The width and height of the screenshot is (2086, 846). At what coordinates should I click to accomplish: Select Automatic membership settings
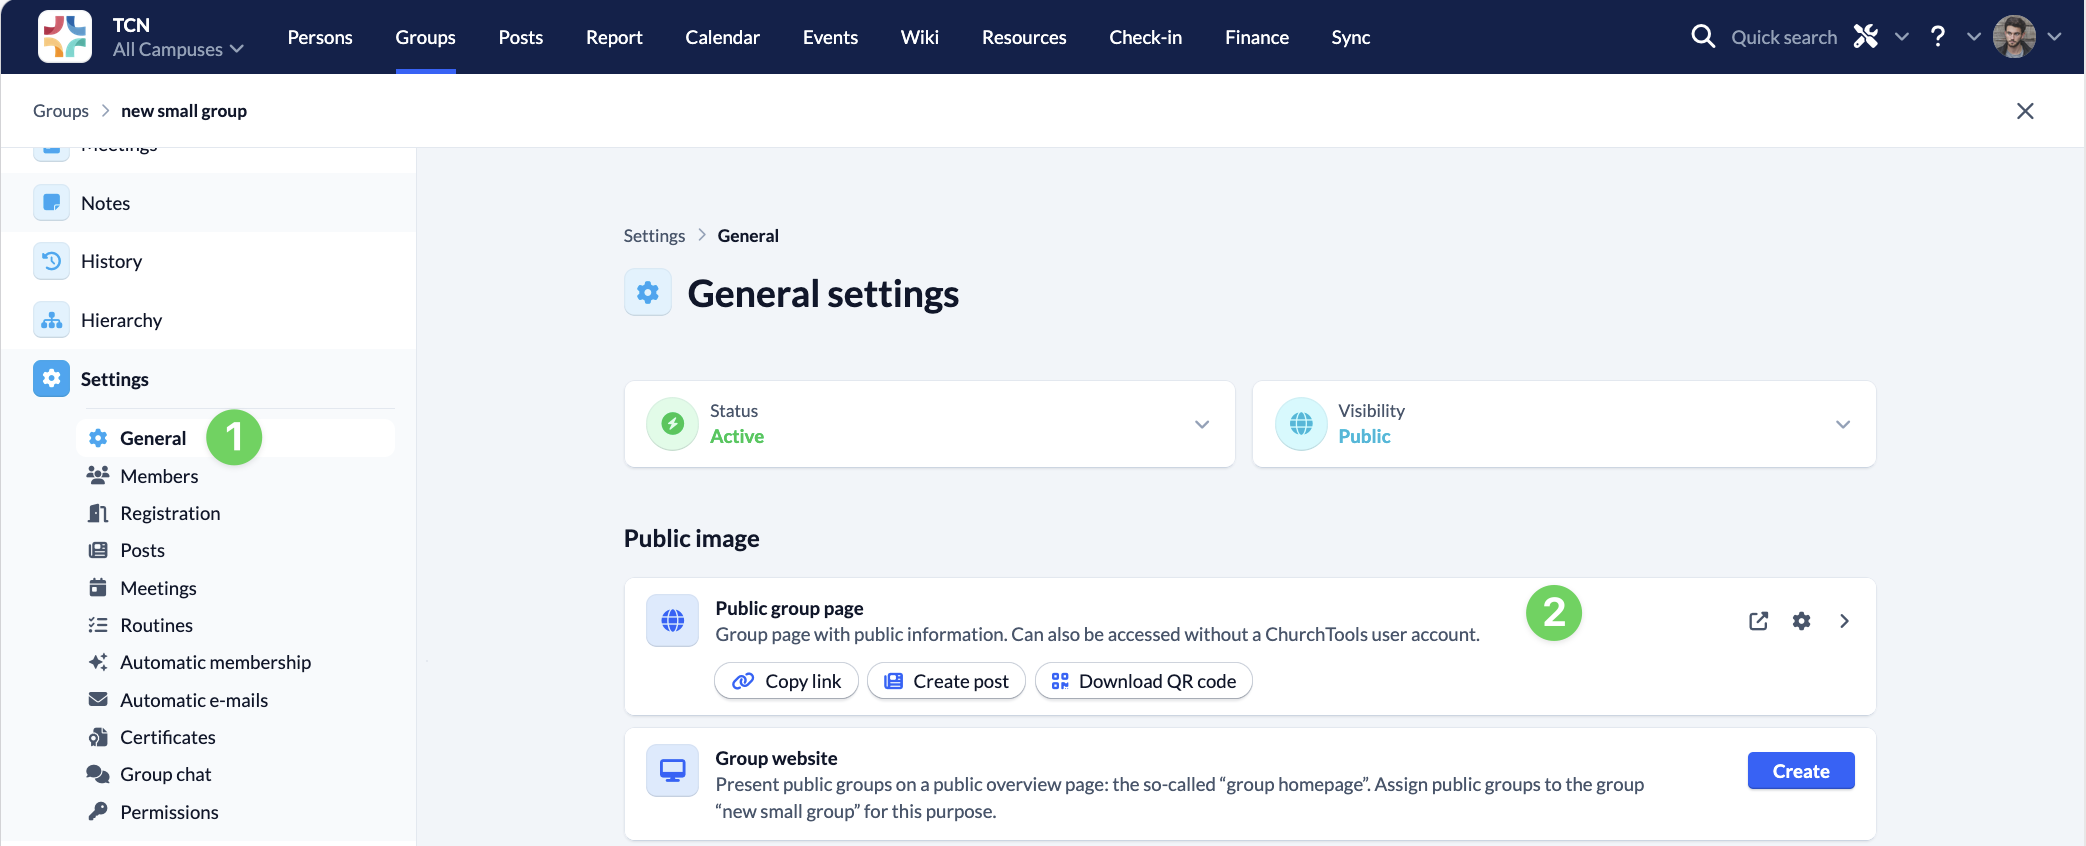coord(215,662)
